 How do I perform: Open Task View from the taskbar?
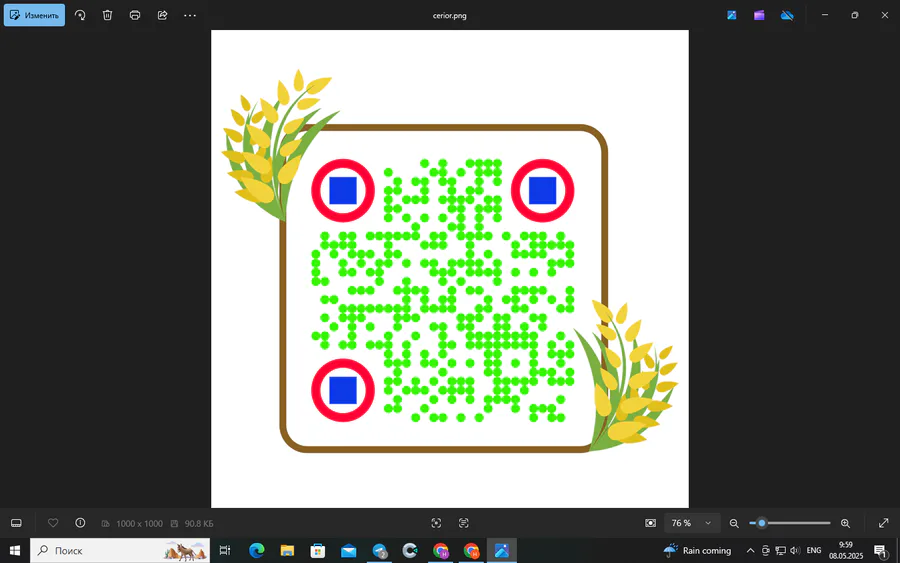(225, 550)
